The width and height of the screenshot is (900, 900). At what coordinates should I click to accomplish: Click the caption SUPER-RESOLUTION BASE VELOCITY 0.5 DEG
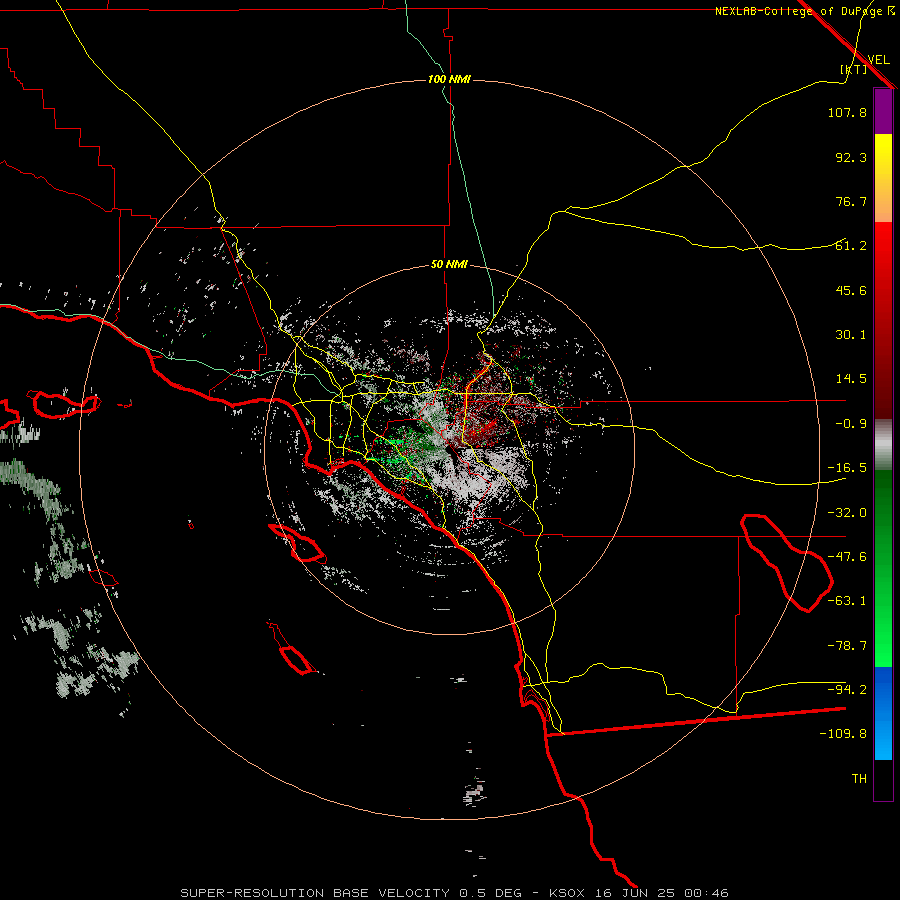(x=351, y=893)
